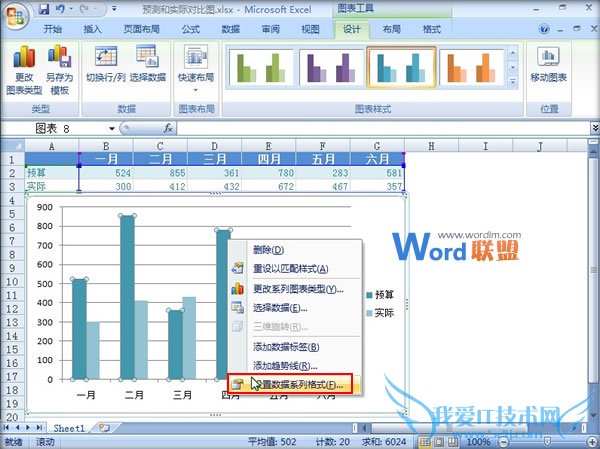Select the teal chart style thumbnail
The image size is (600, 449).
click(x=401, y=67)
